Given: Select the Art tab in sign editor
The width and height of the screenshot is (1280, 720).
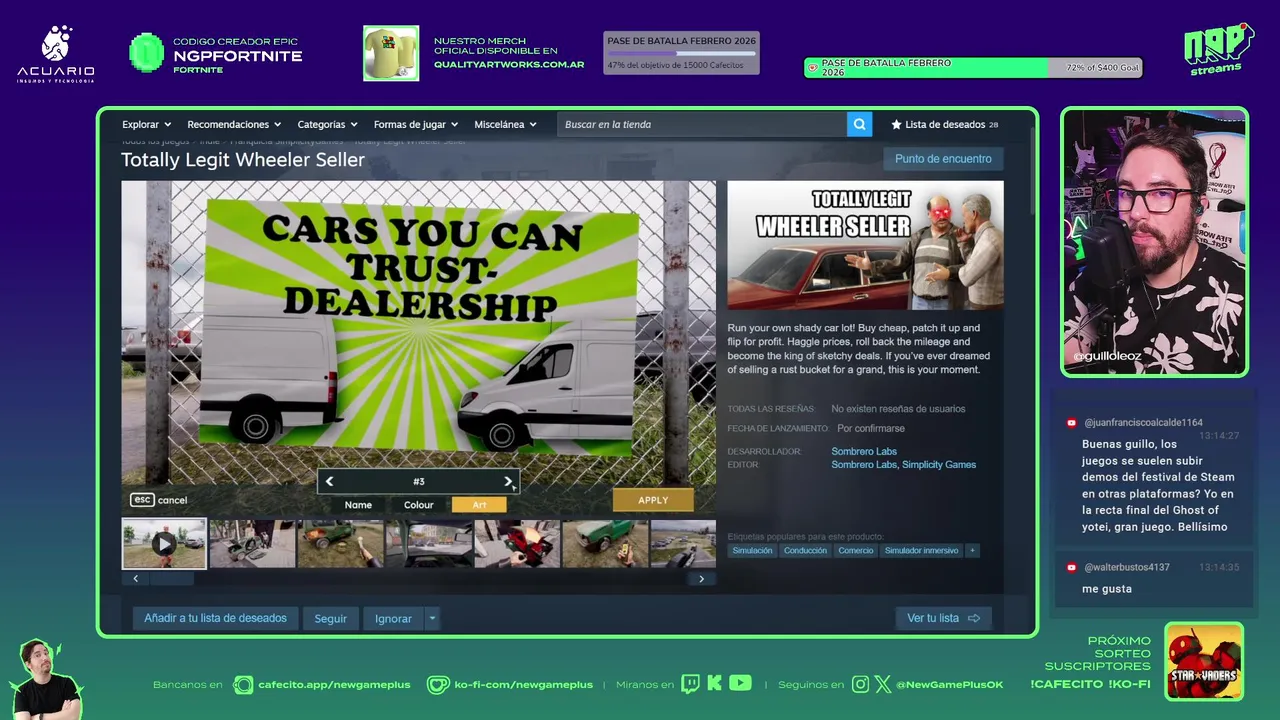Looking at the screenshot, I should (x=479, y=505).
